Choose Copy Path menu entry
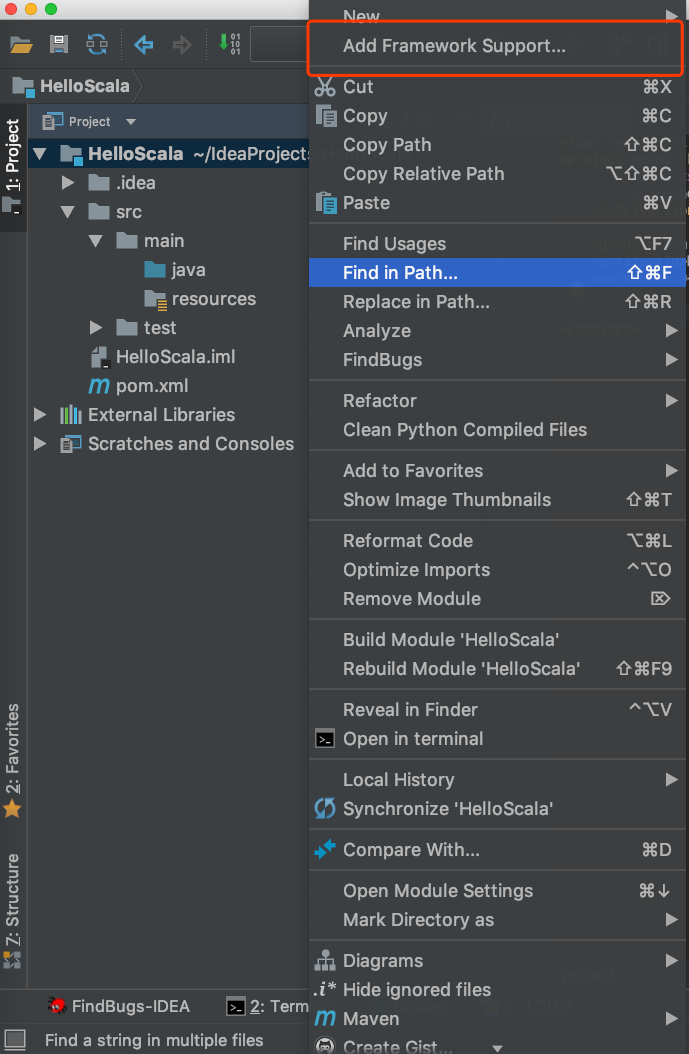Image resolution: width=689 pixels, height=1054 pixels. tap(497, 145)
